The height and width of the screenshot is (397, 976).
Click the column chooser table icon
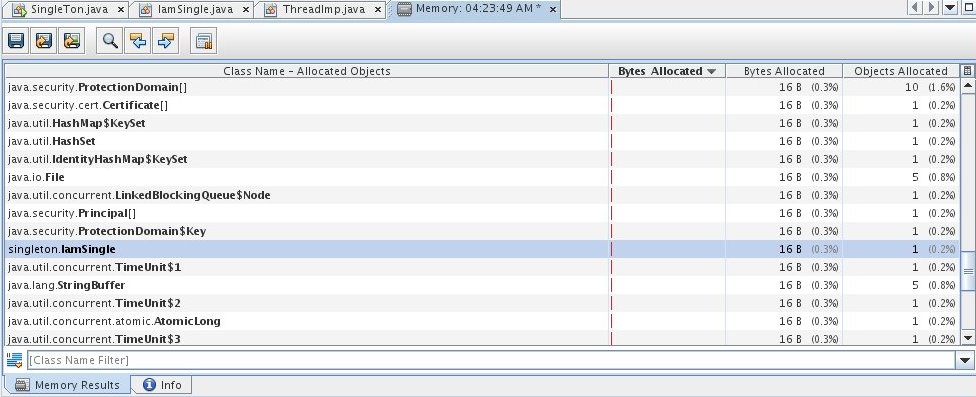pyautogui.click(x=967, y=71)
